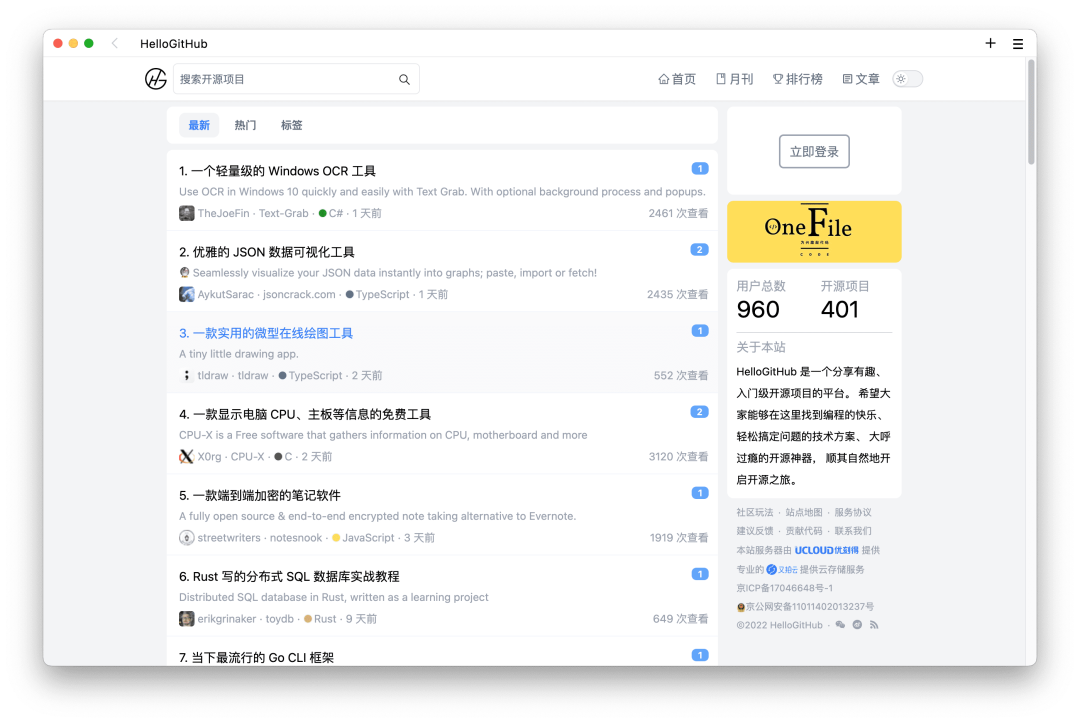Click the WeChat icon in footer
1080x723 pixels.
[x=840, y=625]
